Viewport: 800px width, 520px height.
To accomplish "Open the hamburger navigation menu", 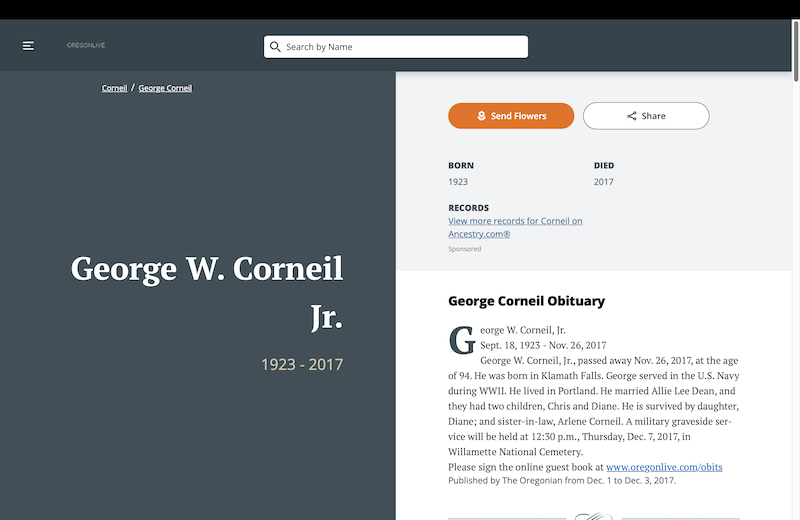I will pyautogui.click(x=28, y=46).
